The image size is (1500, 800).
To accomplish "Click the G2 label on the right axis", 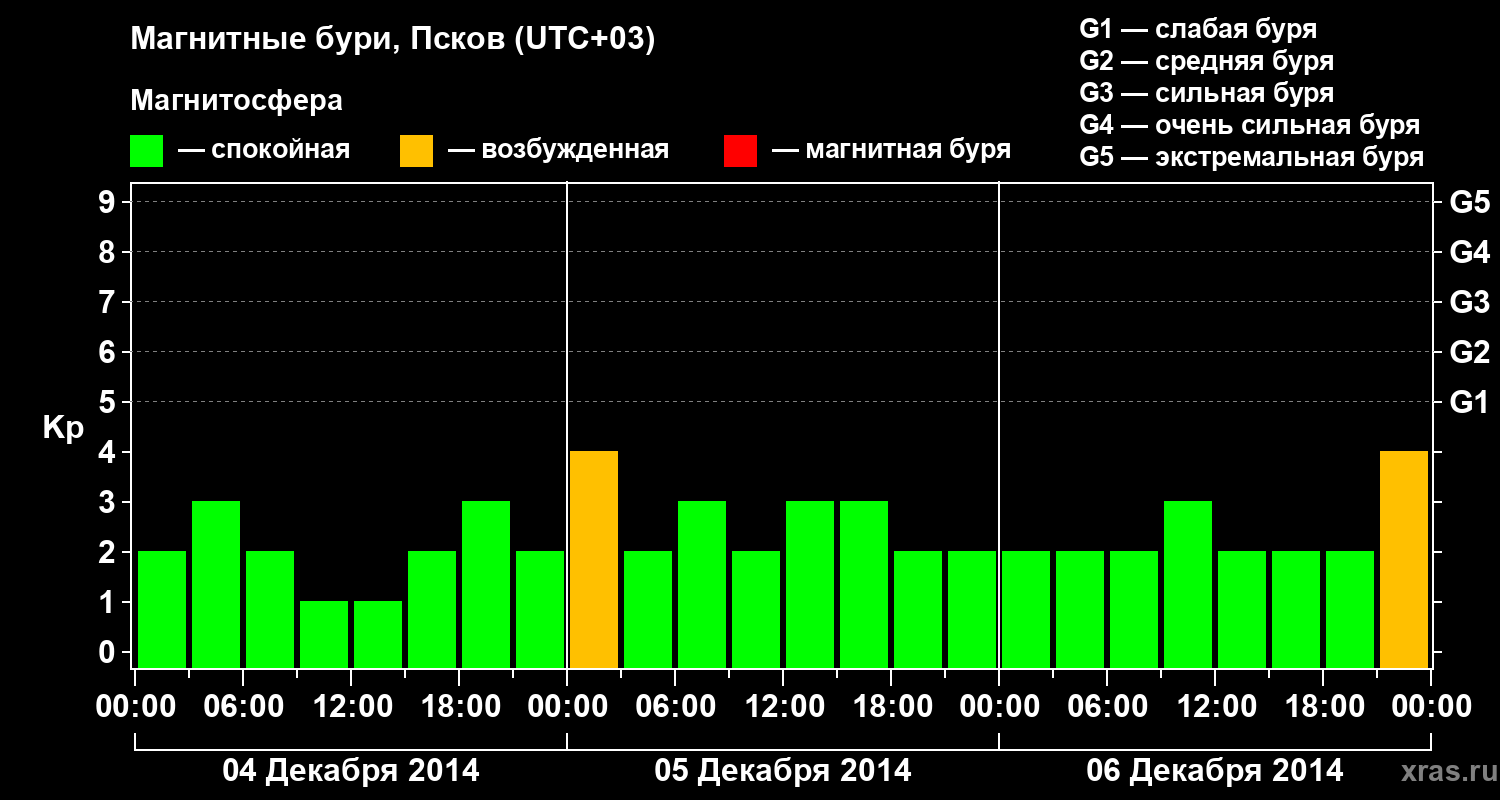I will (x=1469, y=352).
